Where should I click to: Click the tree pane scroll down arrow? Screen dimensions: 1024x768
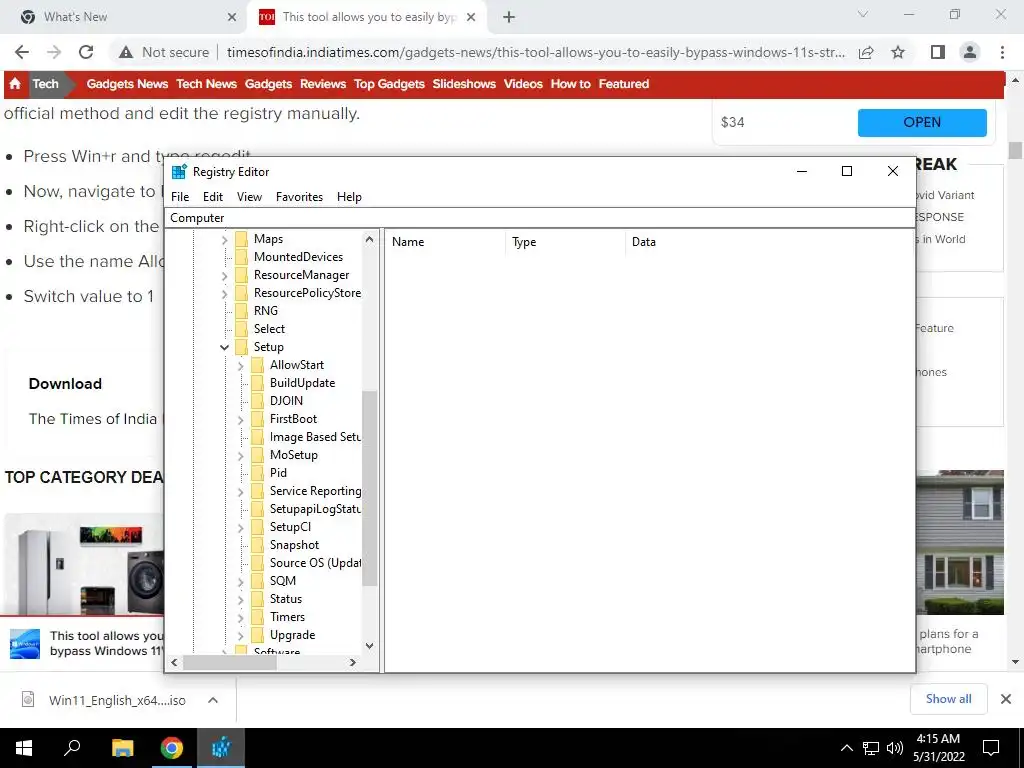pos(370,646)
